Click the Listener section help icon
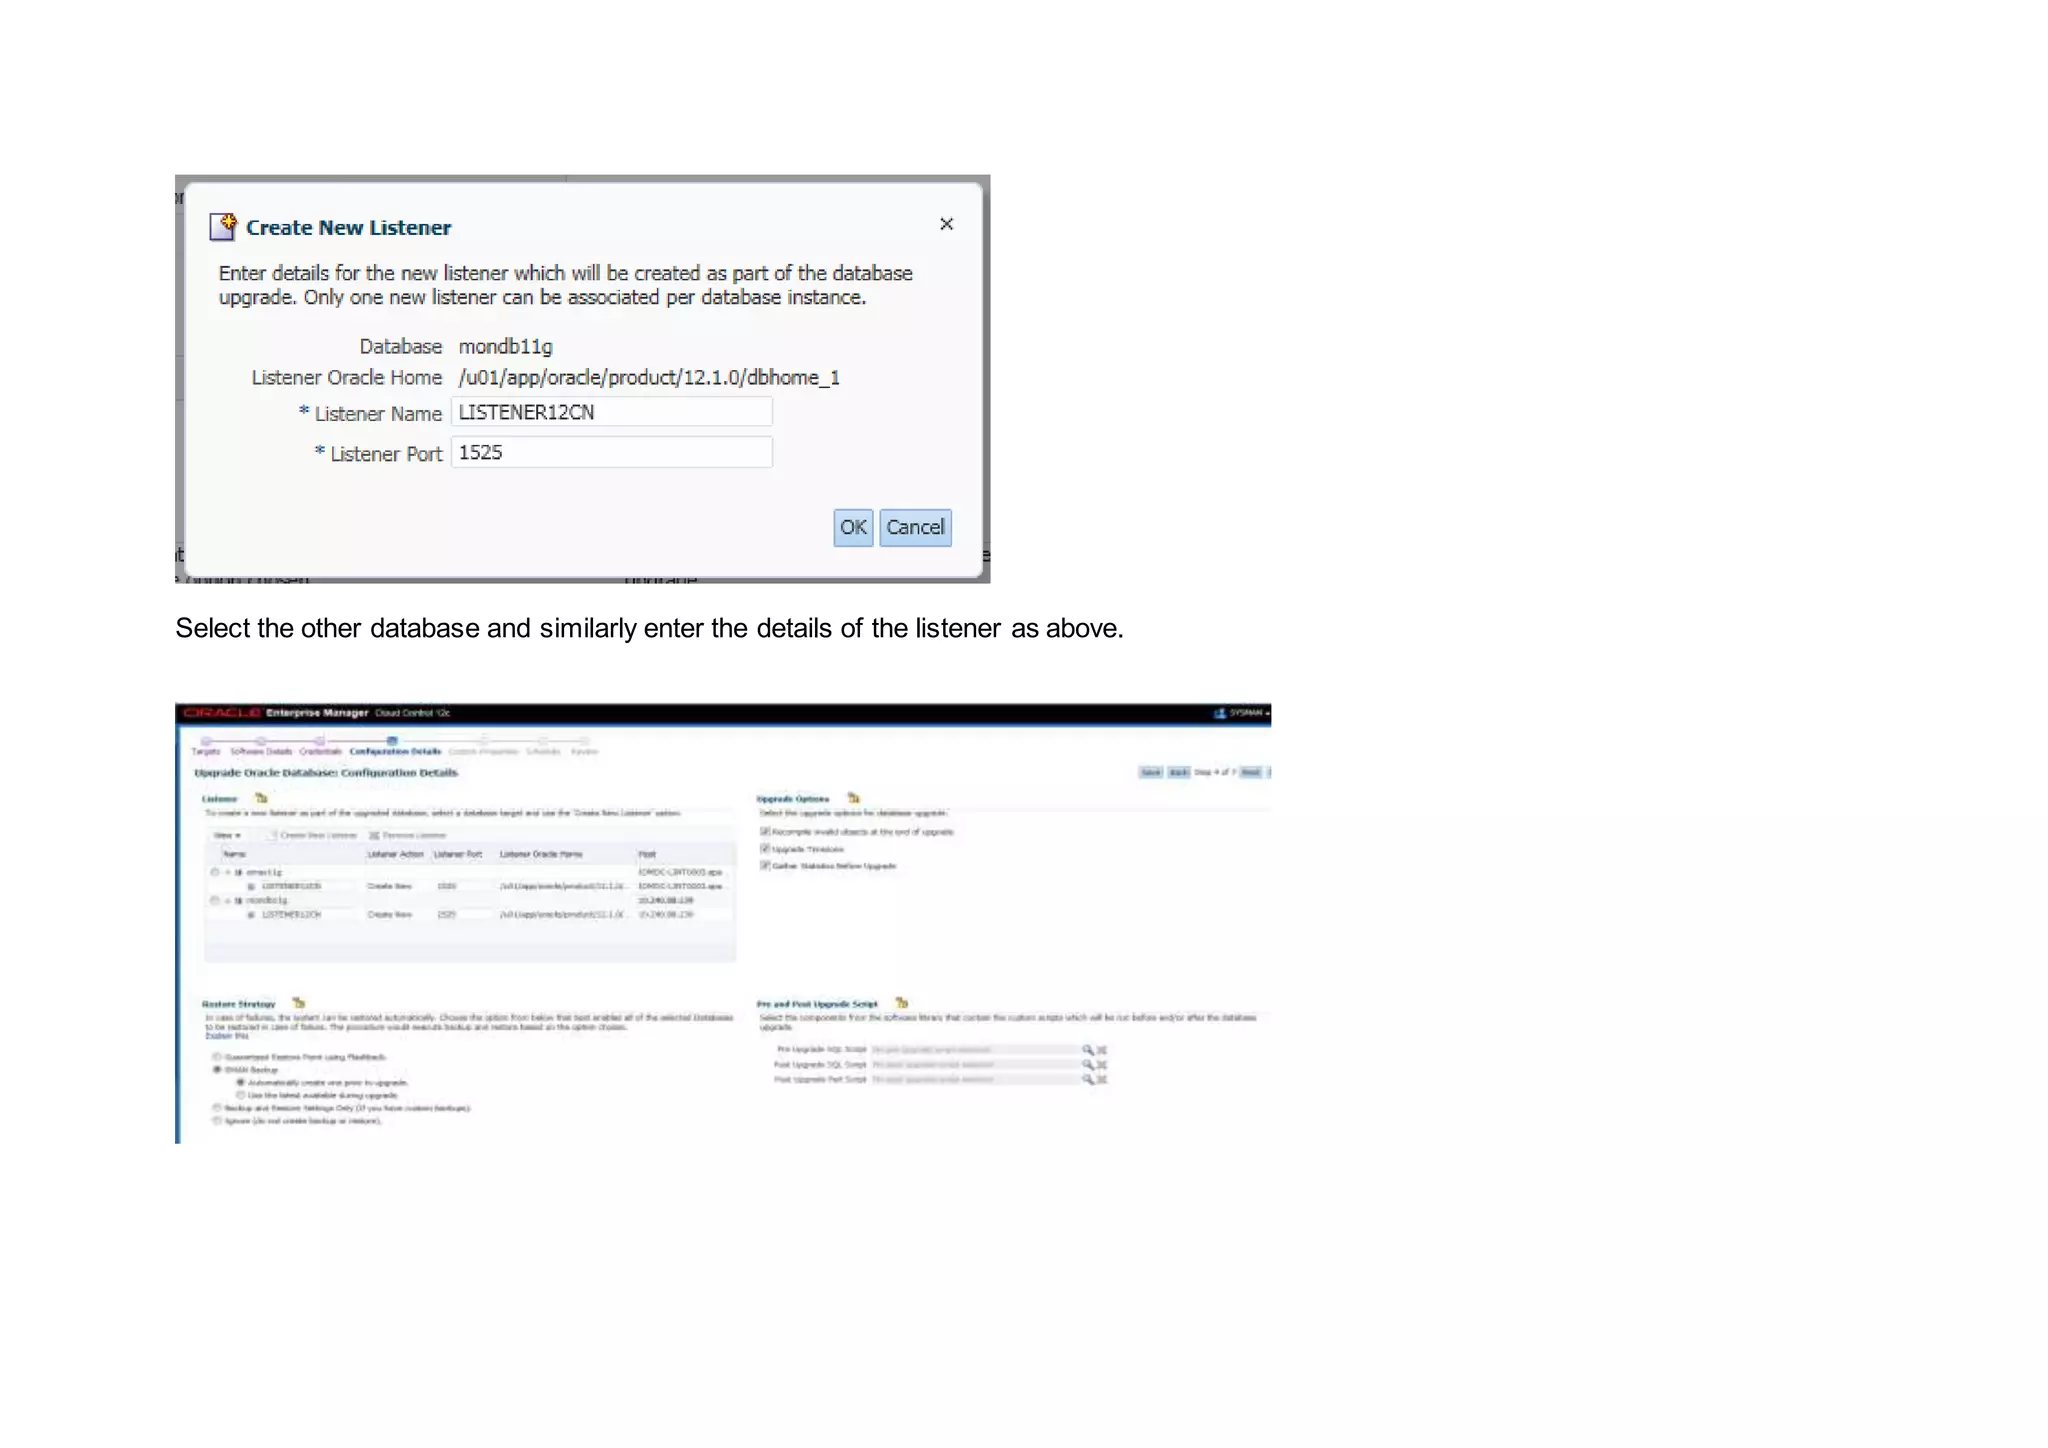This screenshot has height=1448, width=2048. coord(261,798)
